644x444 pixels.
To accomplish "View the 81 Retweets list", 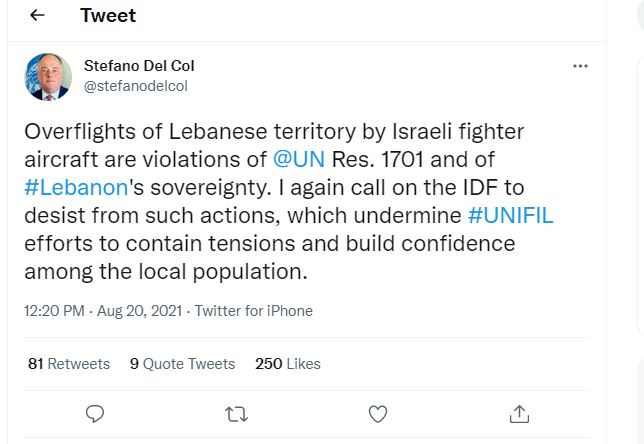I will tap(69, 364).
